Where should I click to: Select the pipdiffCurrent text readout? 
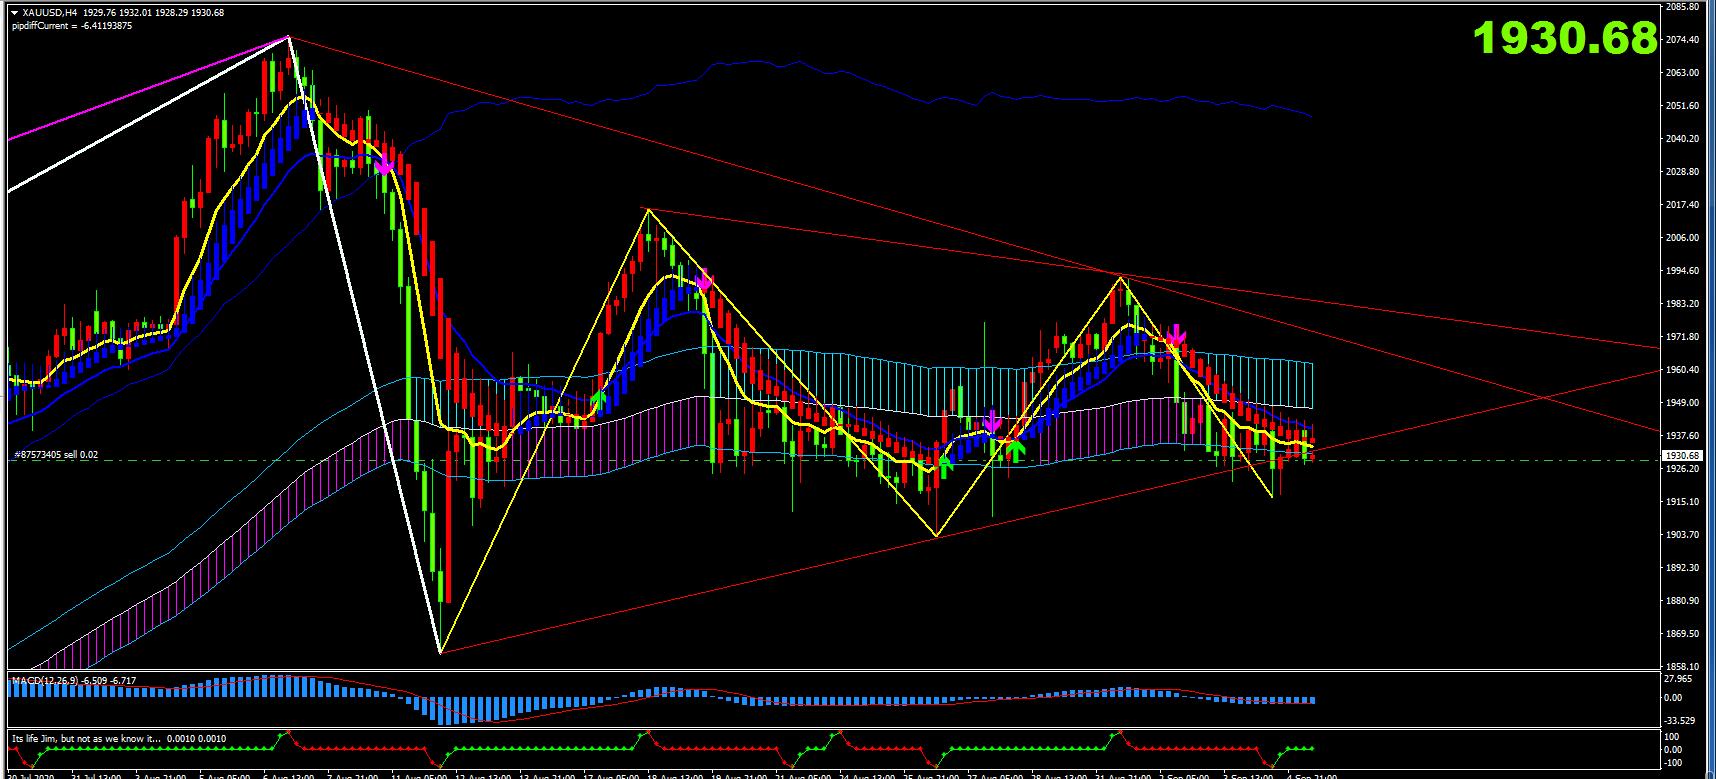click(x=71, y=26)
